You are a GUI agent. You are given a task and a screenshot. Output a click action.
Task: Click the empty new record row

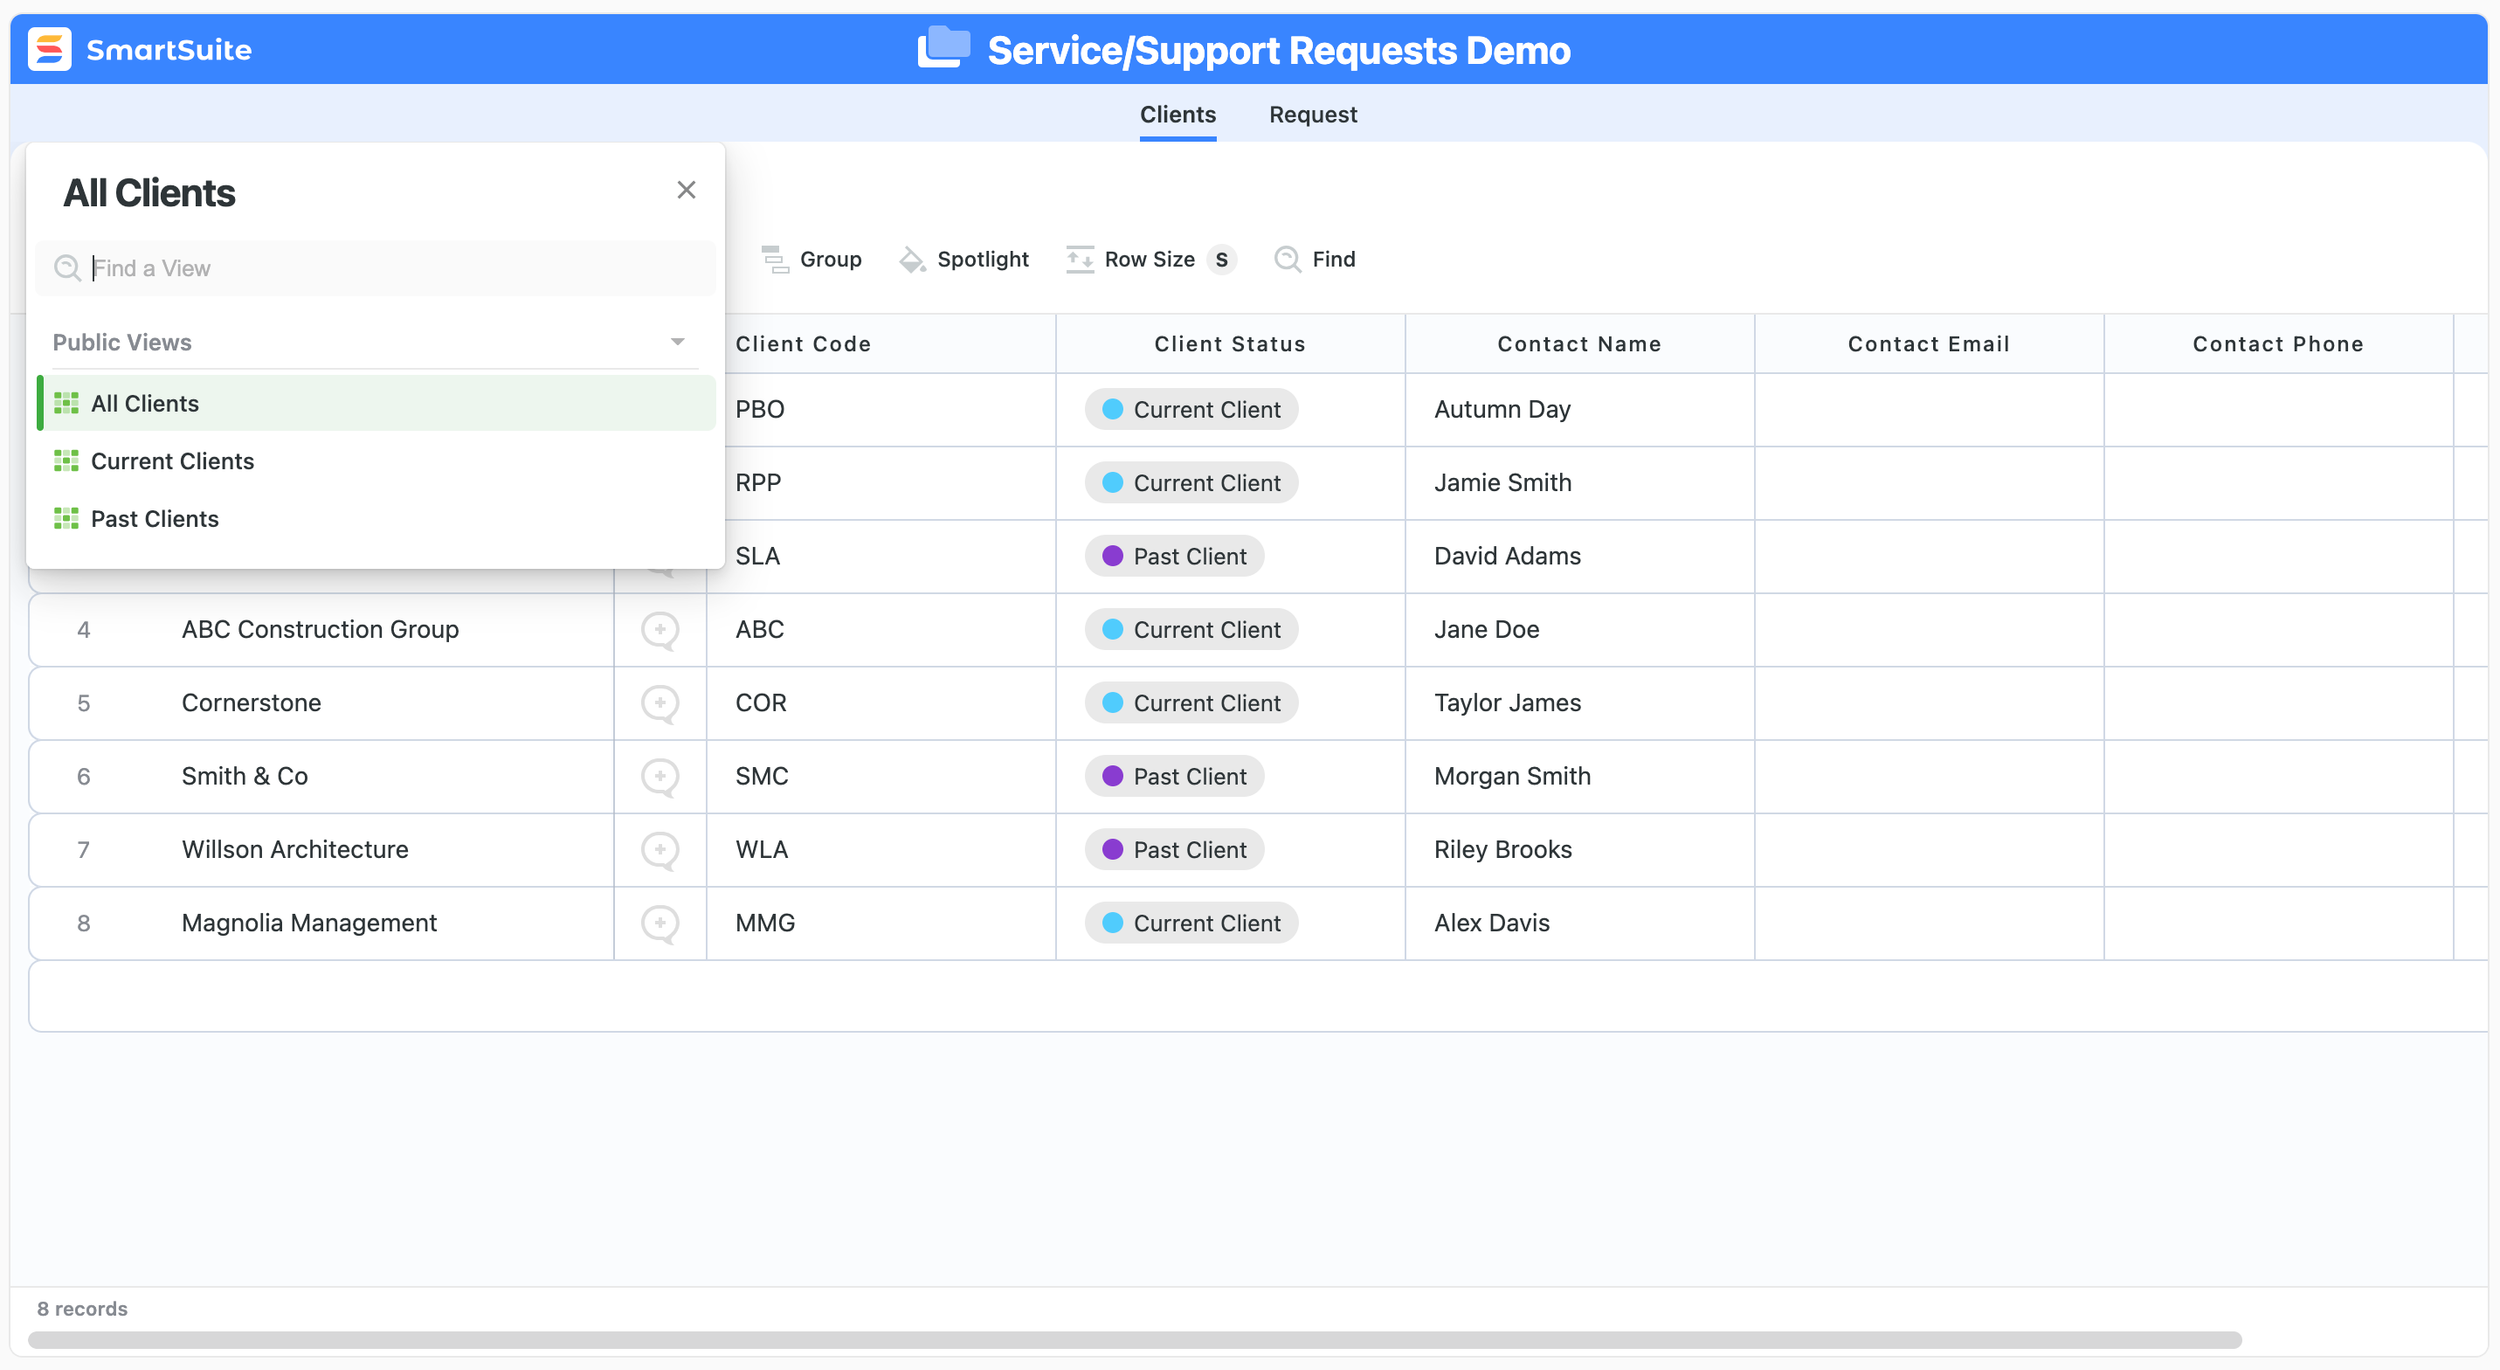[x=1258, y=996]
